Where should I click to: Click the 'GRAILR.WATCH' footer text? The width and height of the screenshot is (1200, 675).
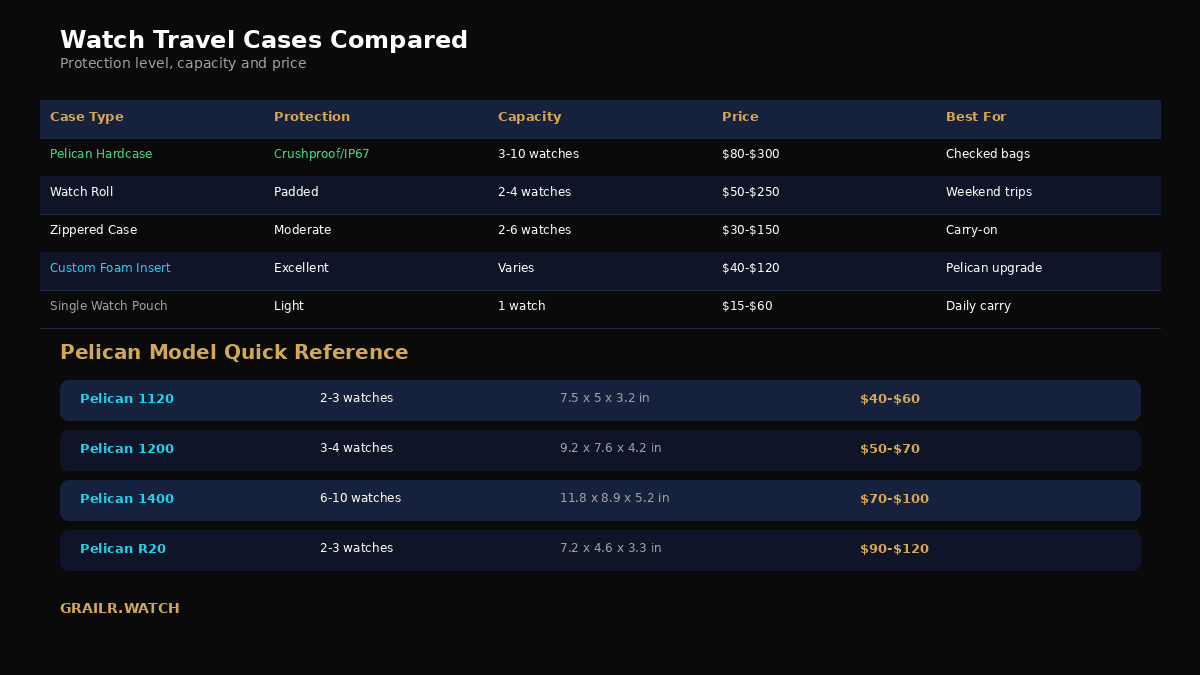(120, 609)
